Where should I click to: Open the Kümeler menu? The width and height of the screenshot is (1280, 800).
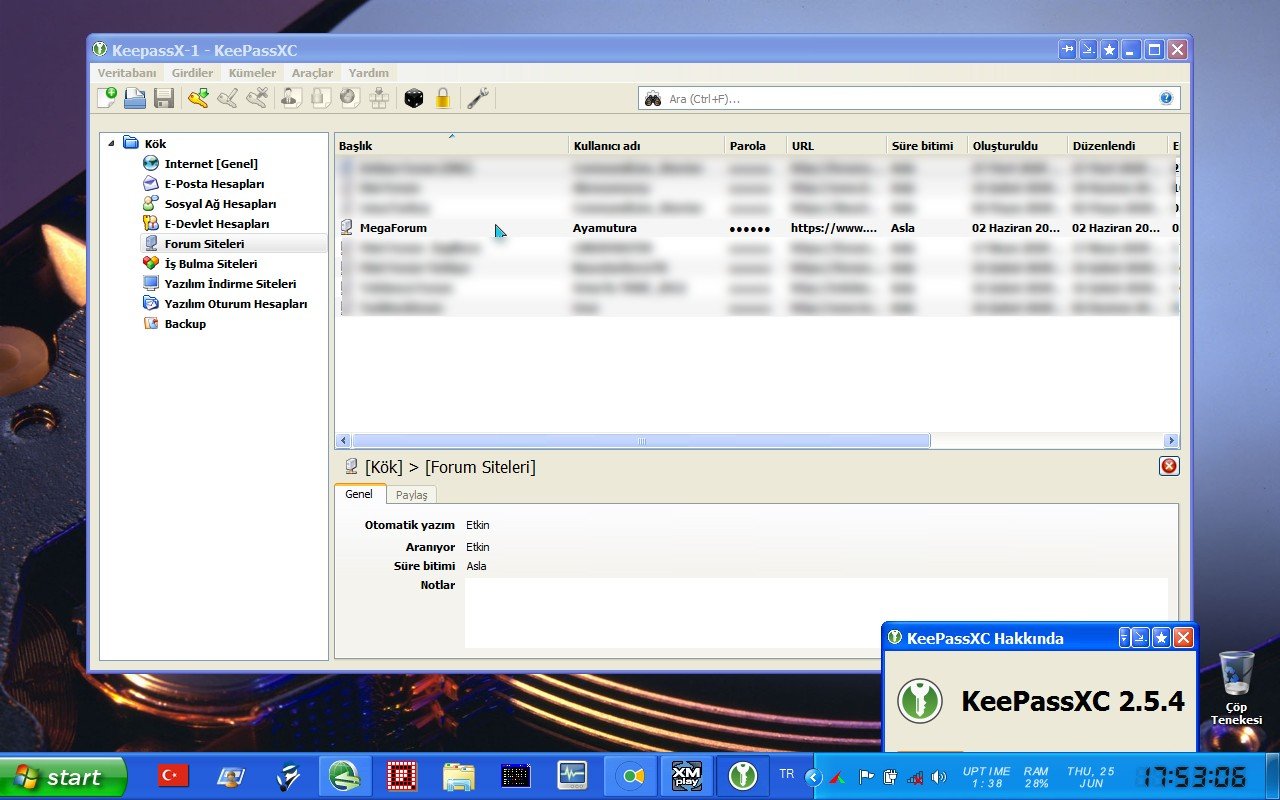click(x=252, y=73)
